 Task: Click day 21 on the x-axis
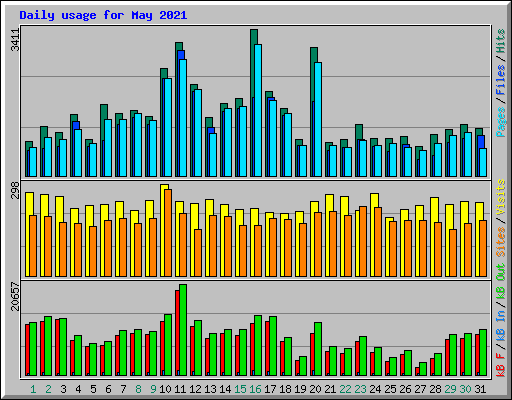[x=330, y=389]
